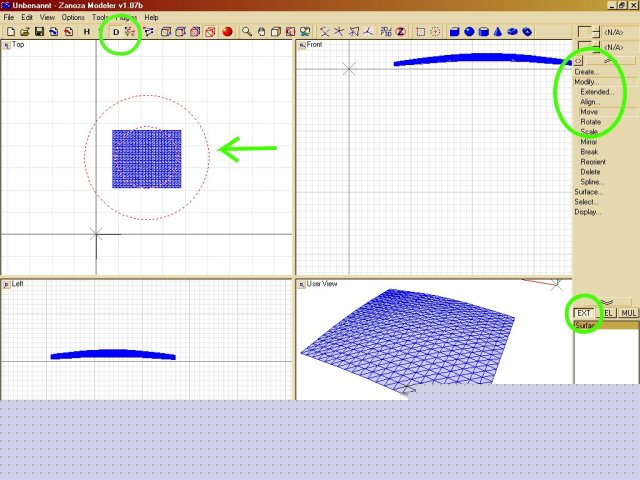Create a blue cone primitive

click(497, 32)
